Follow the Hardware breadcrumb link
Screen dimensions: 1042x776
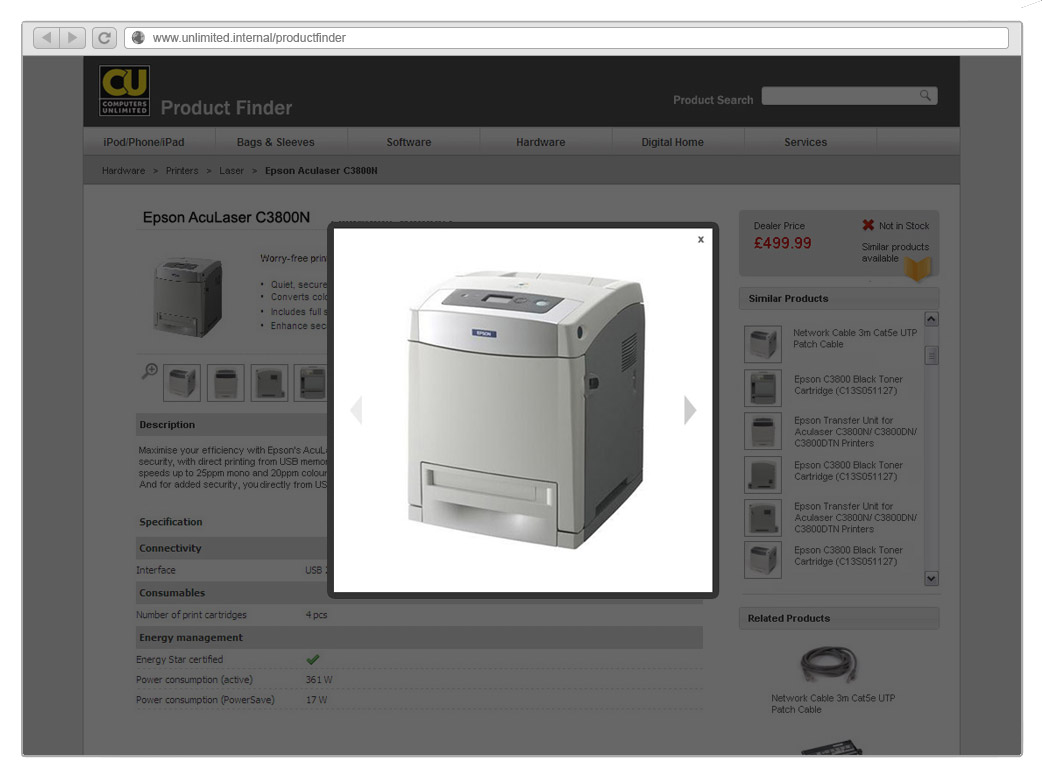[x=124, y=171]
